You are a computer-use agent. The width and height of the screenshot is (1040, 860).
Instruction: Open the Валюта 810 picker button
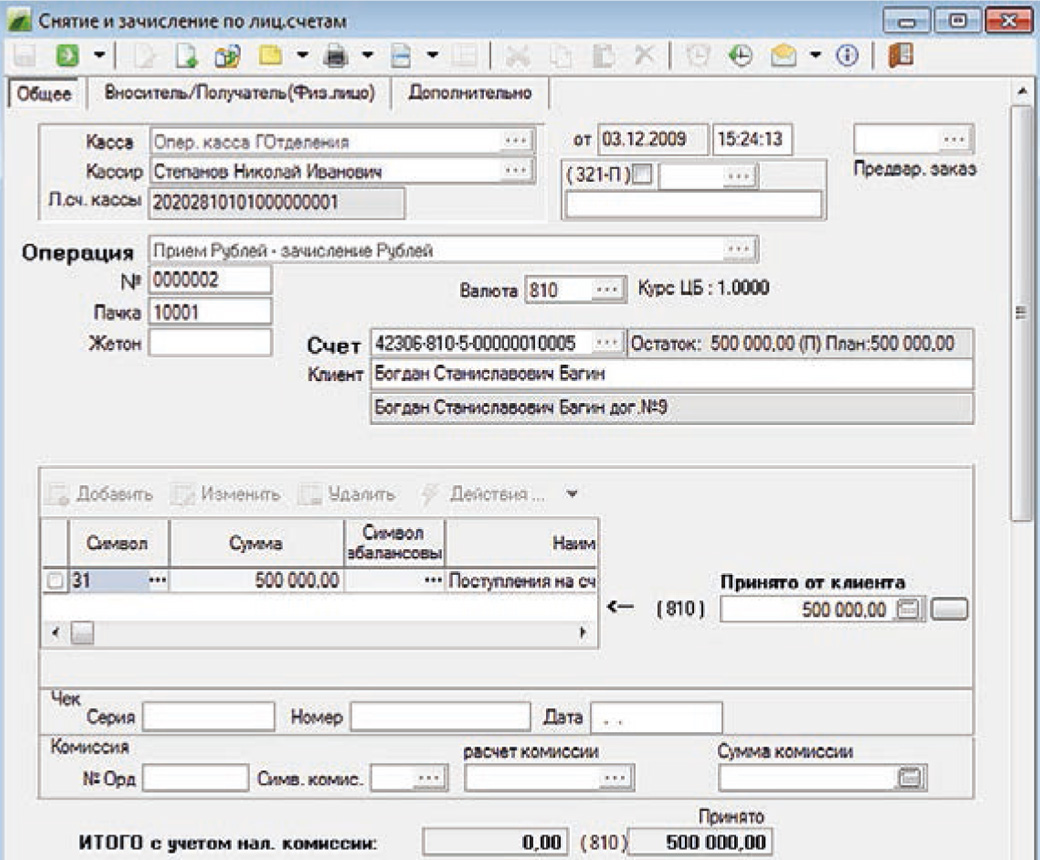(606, 289)
